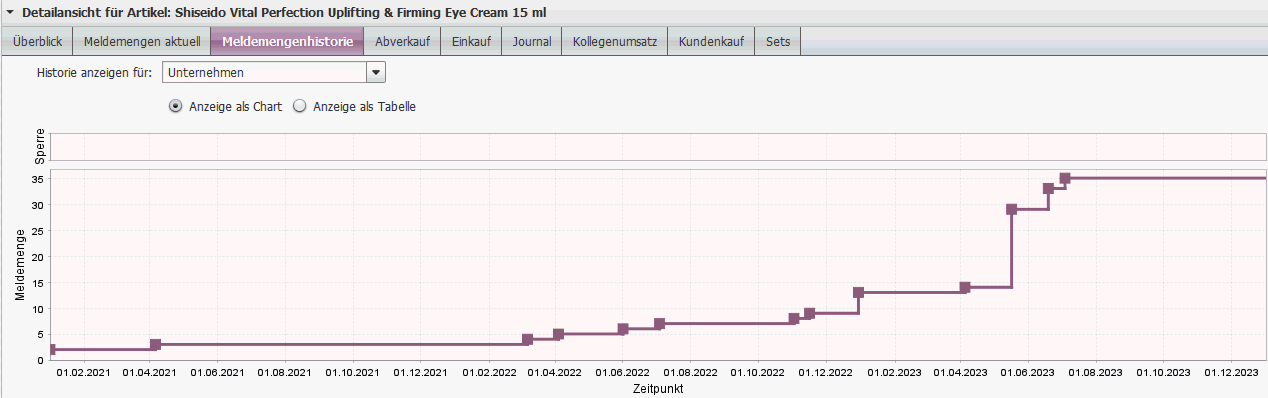
Task: Open the Historie anzeigen für dropdown arrow
Action: pyautogui.click(x=376, y=73)
